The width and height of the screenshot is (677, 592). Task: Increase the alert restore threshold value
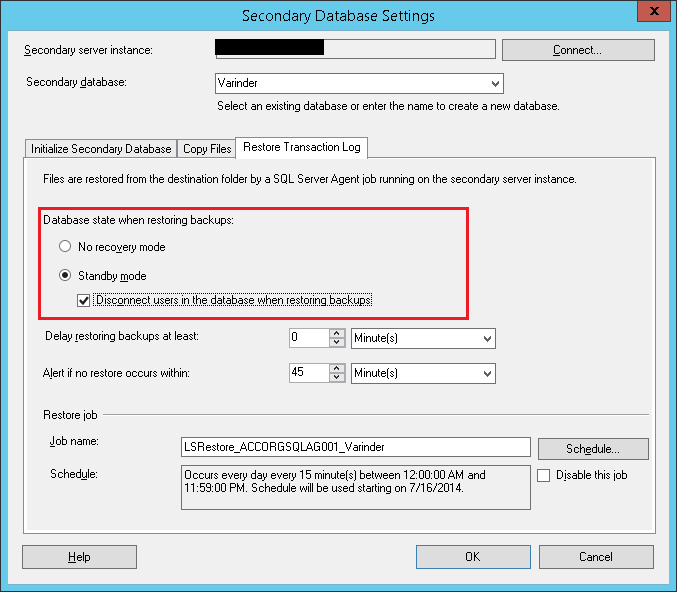337,367
